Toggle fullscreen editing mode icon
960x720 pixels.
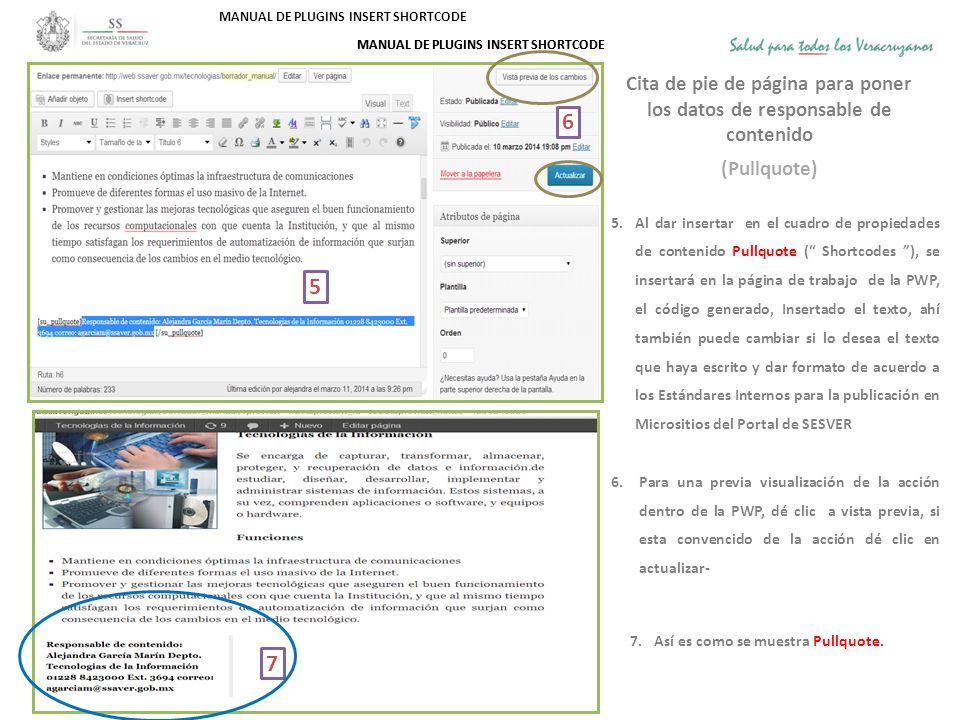coord(381,123)
